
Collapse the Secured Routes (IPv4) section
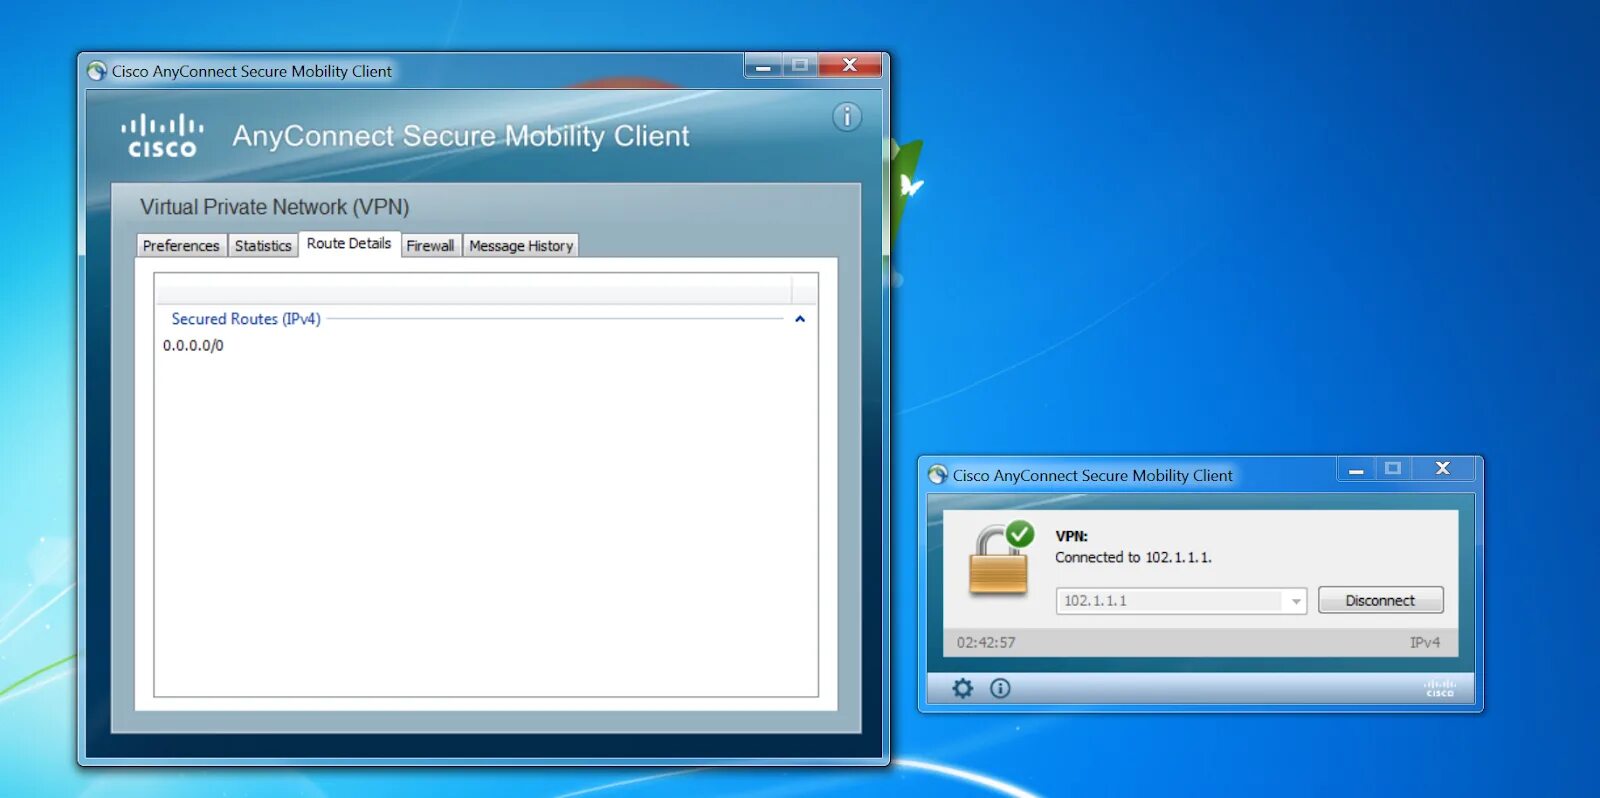(800, 319)
